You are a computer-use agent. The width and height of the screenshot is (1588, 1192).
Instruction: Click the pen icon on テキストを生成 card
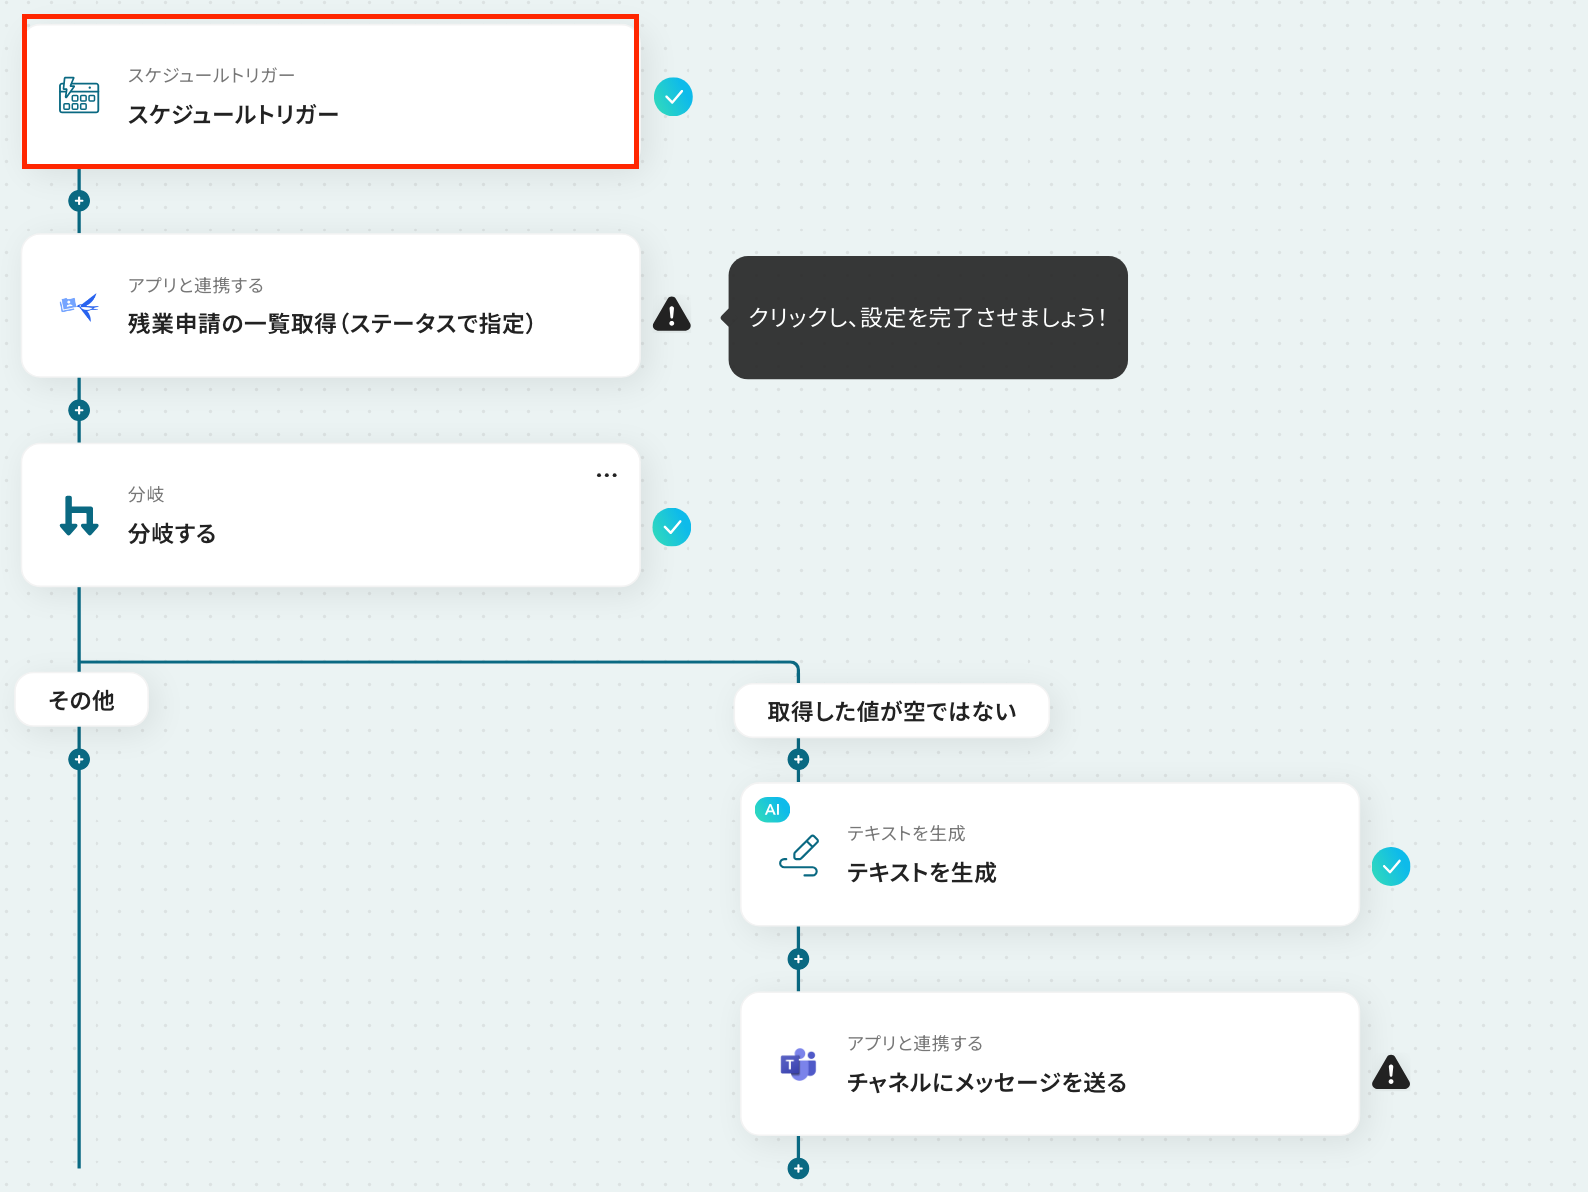(799, 856)
